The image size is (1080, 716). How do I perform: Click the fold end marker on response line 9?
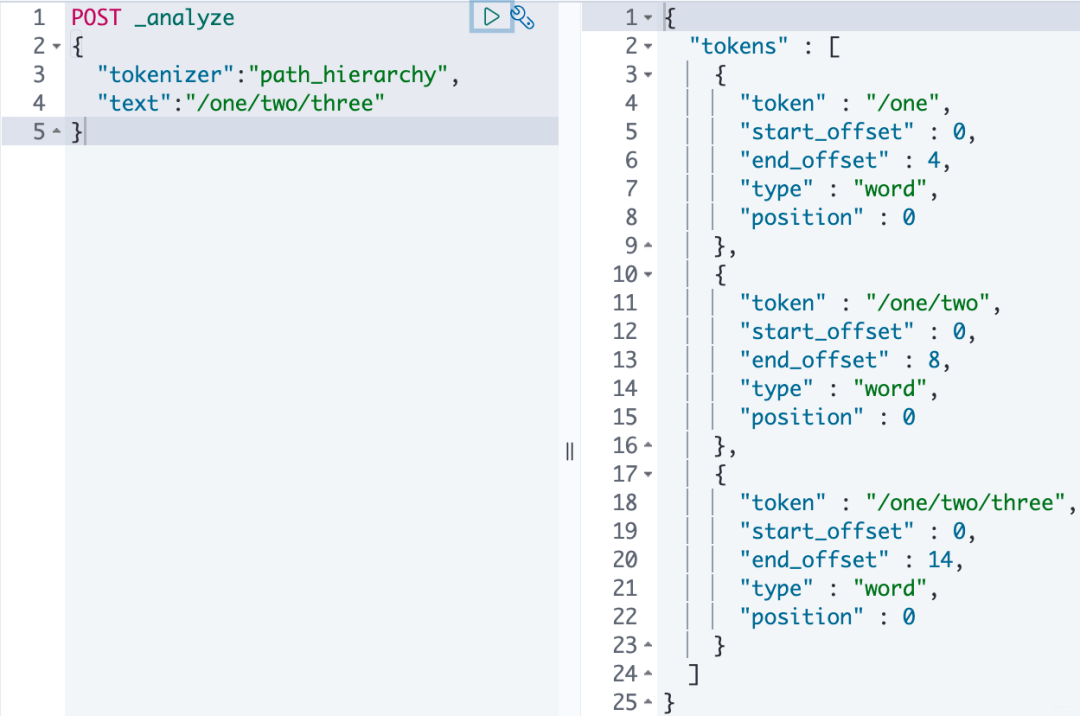click(x=648, y=245)
